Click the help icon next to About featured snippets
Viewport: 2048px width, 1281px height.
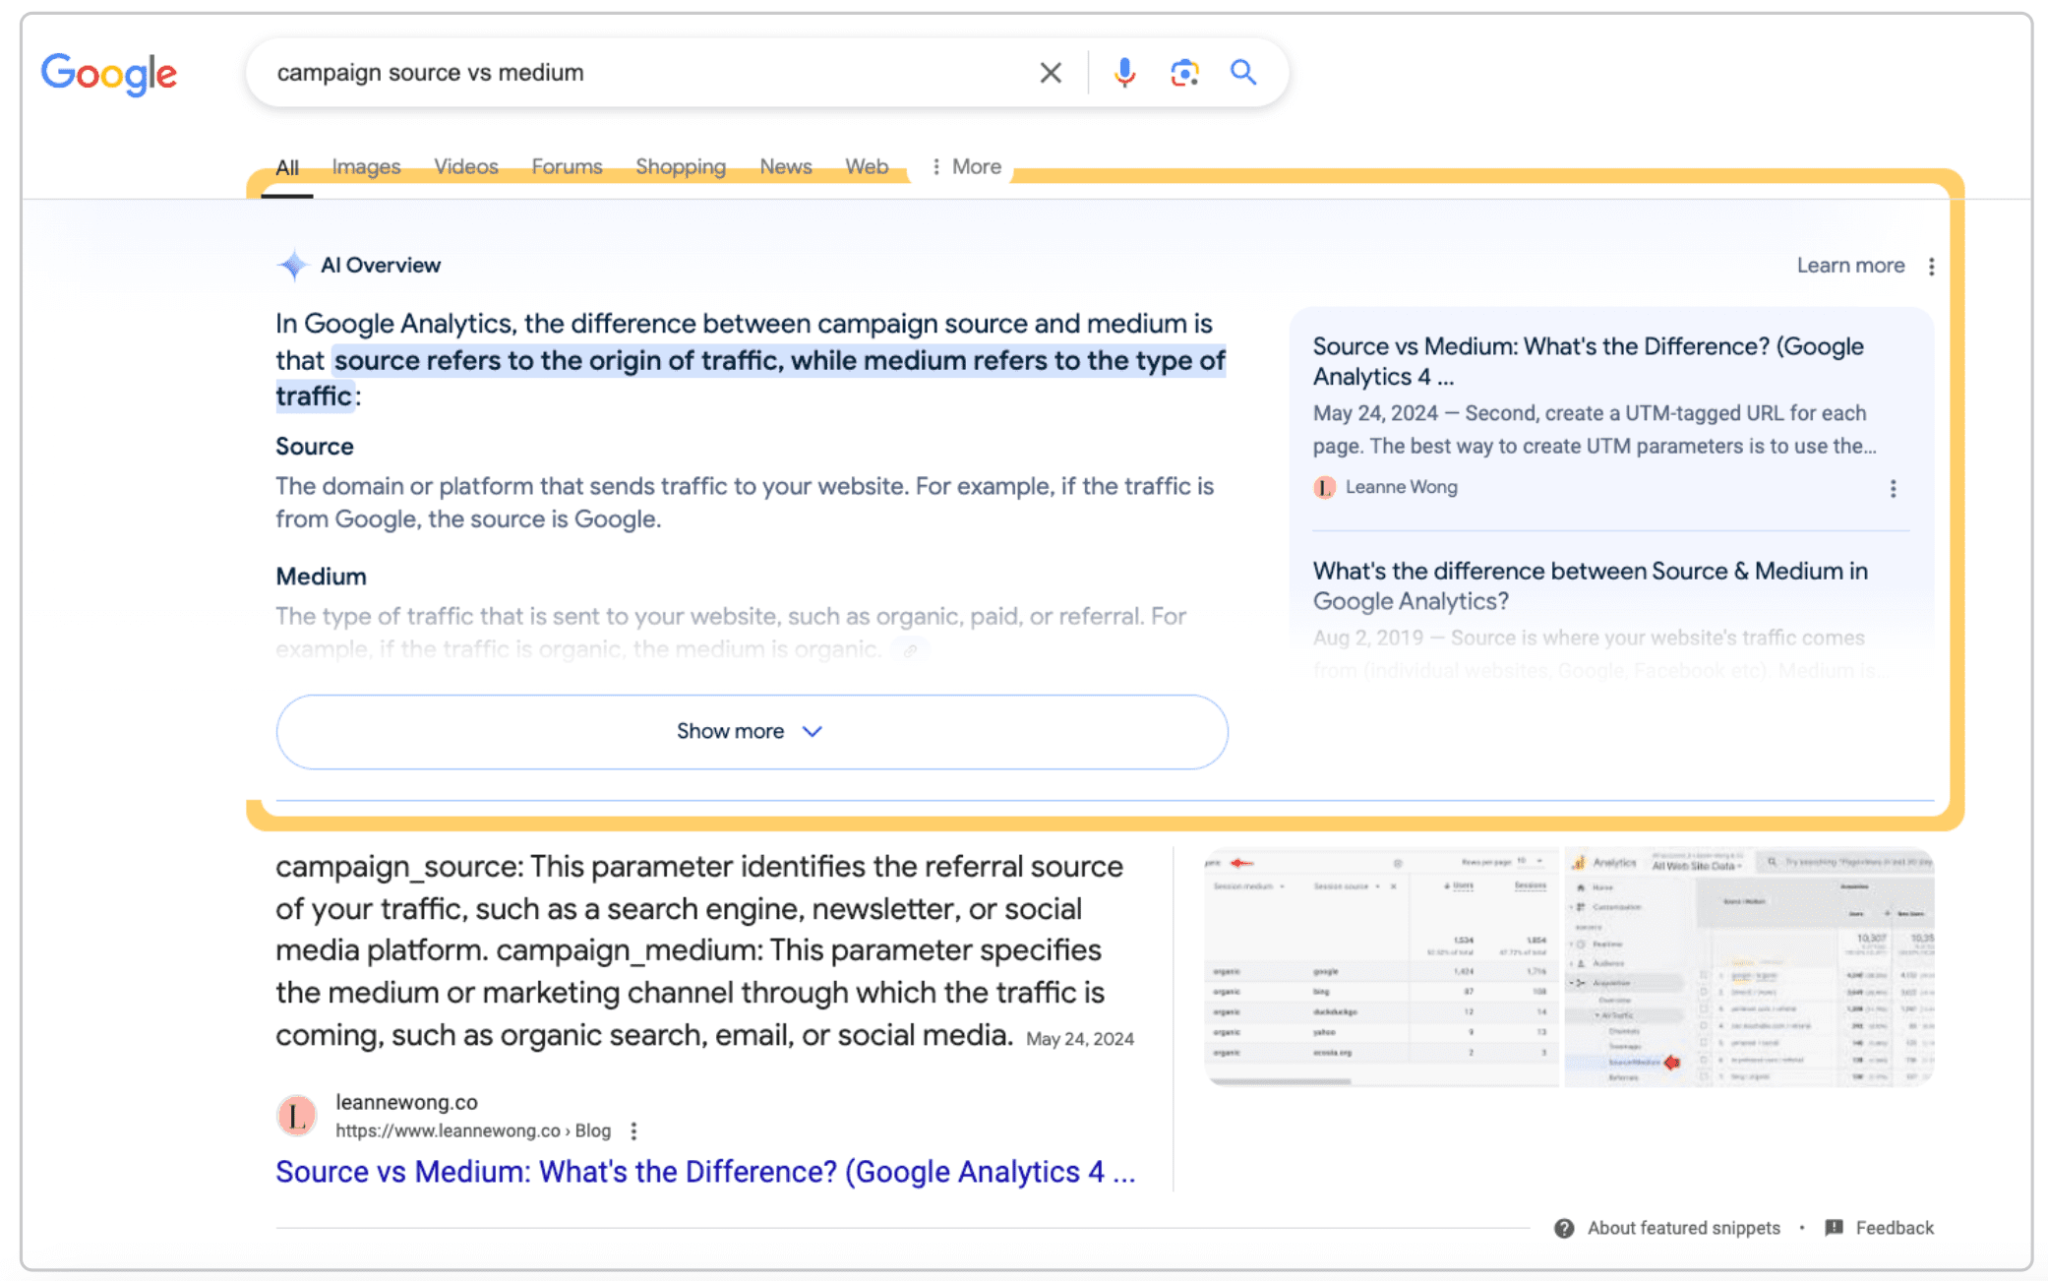coord(1564,1227)
